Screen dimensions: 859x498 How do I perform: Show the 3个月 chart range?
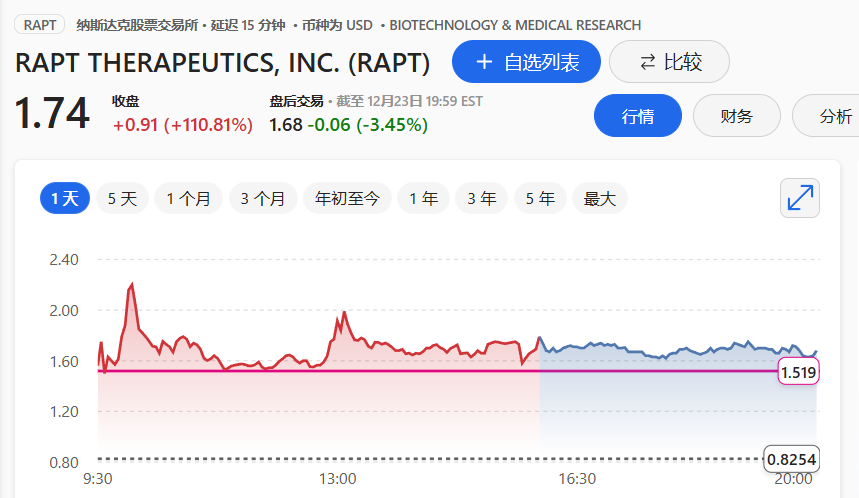pyautogui.click(x=263, y=198)
